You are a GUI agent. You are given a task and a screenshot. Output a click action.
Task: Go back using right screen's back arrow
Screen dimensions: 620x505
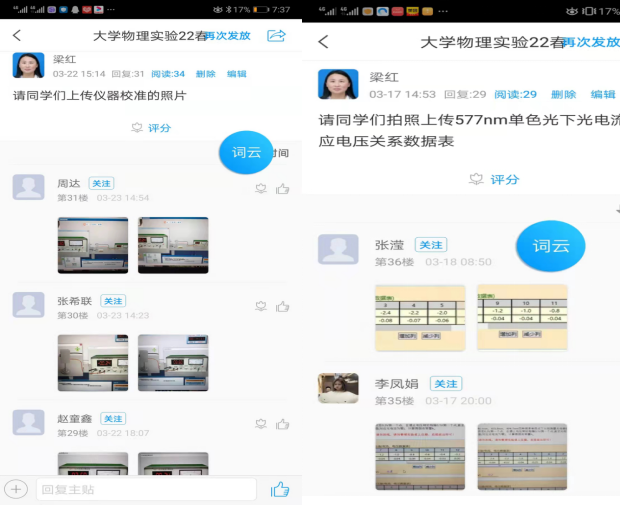coord(323,42)
